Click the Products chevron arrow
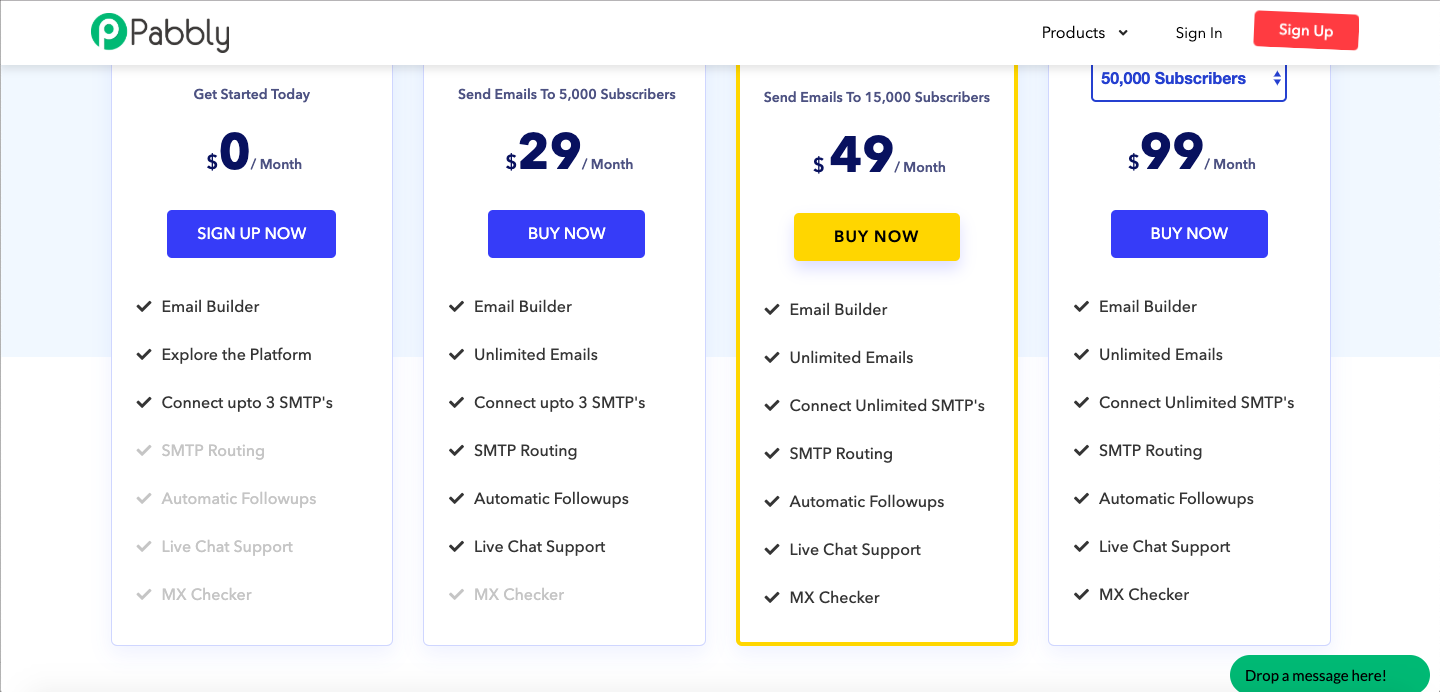1440x692 pixels. tap(1123, 33)
